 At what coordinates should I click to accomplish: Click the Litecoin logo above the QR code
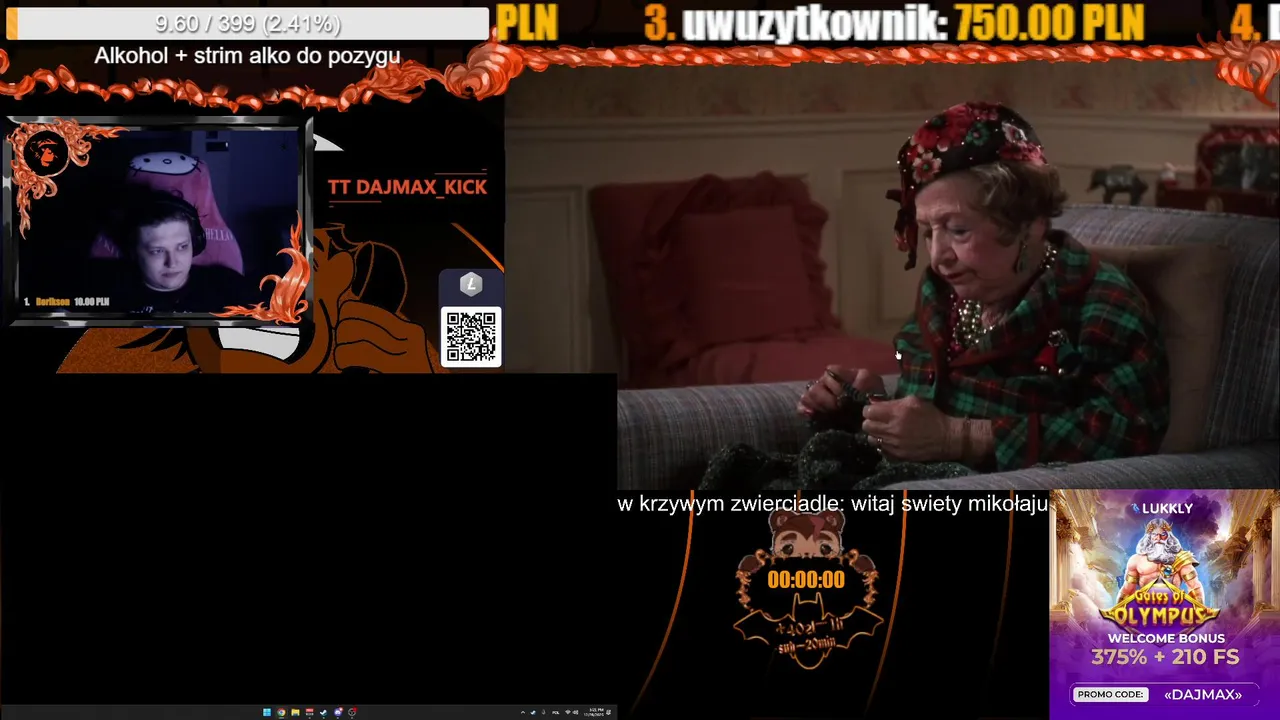coord(471,286)
